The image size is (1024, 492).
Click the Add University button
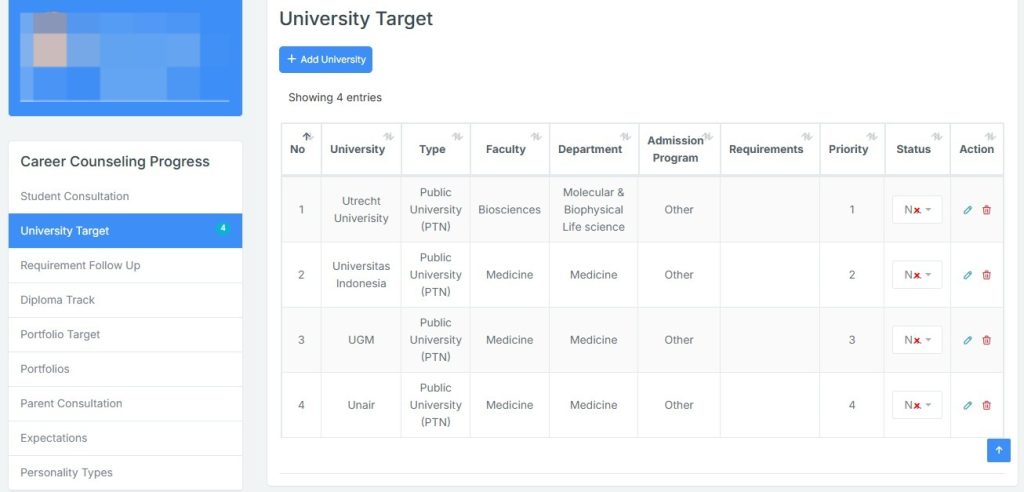coord(325,59)
